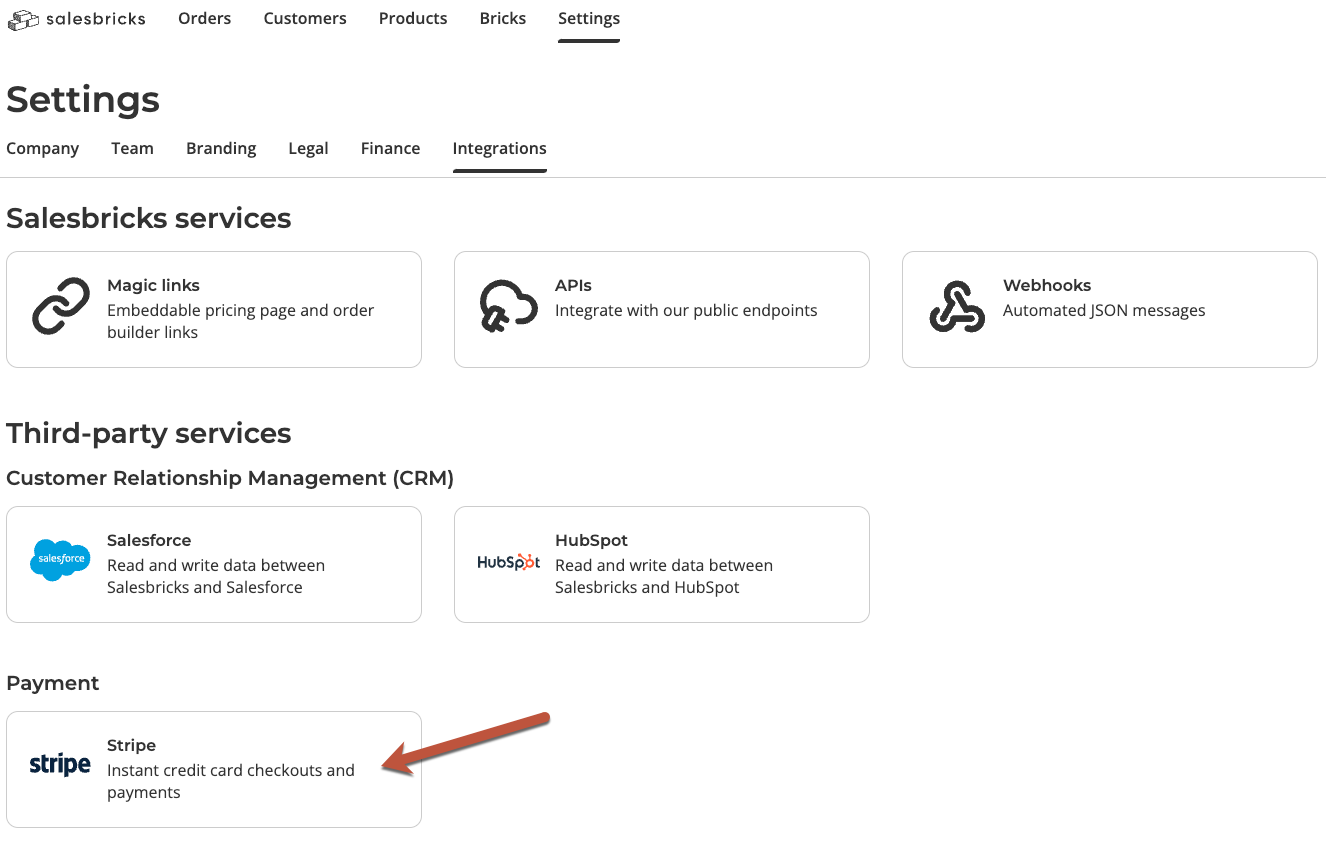Open the Magic links card title
The height and width of the screenshot is (844, 1326).
[x=154, y=285]
